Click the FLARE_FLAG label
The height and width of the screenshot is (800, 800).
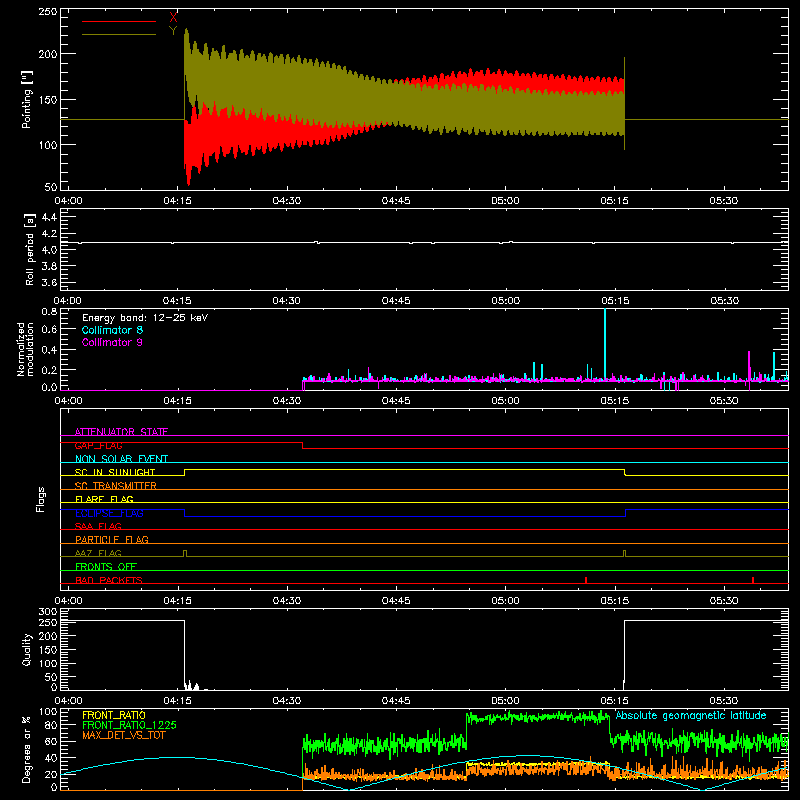tap(104, 499)
